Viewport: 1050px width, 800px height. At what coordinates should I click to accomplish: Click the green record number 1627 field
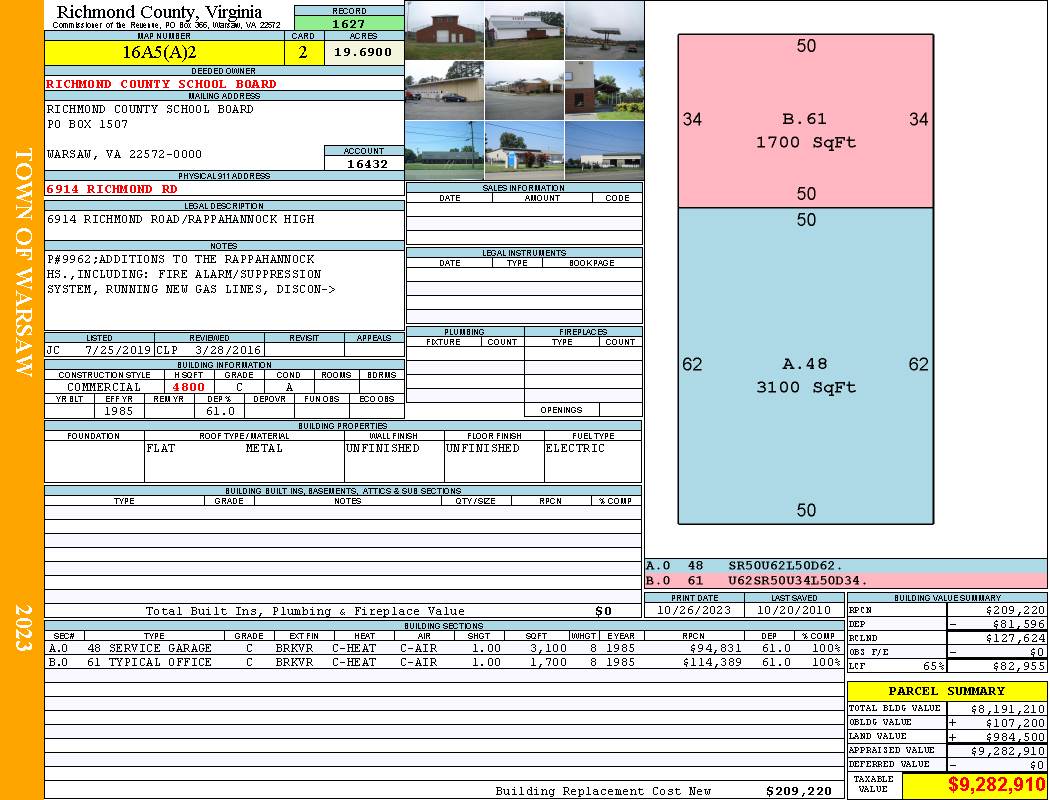[349, 23]
